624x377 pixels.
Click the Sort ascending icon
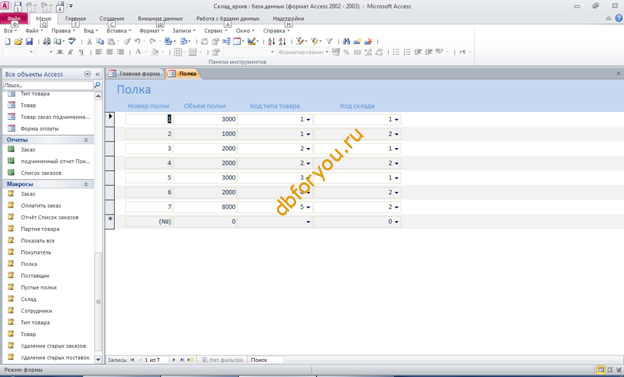[271, 41]
